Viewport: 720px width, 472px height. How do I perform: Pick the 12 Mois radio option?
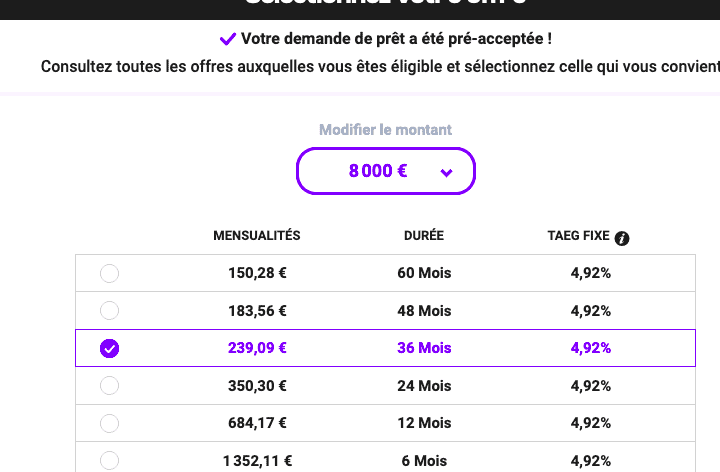click(110, 423)
